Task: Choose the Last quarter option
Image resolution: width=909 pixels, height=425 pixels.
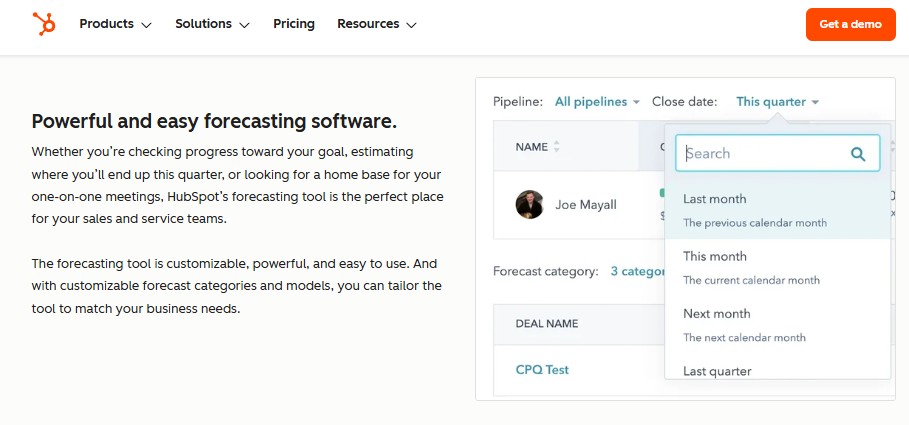Action: [777, 368]
